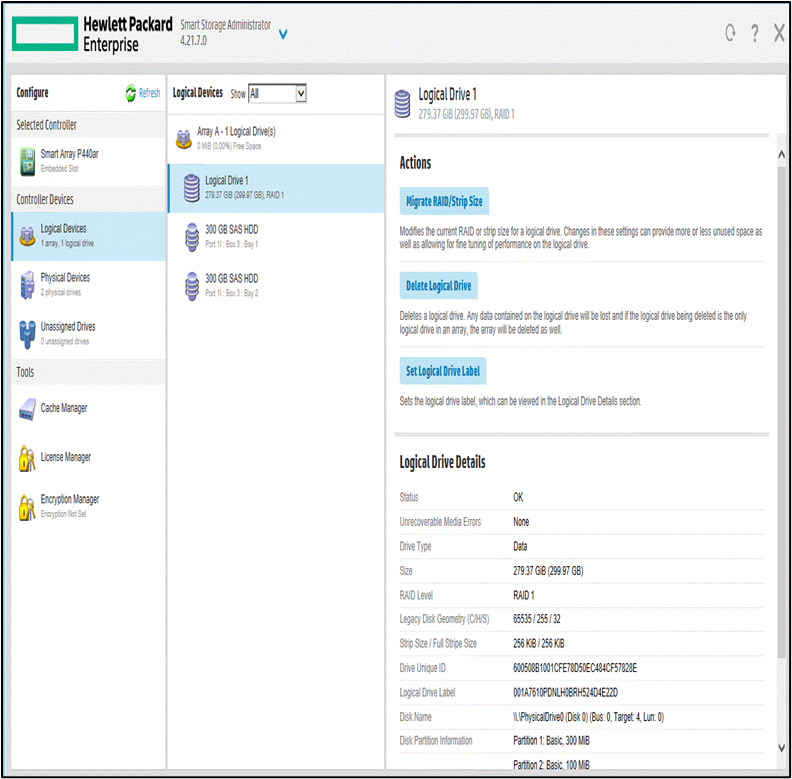Click the Logical Devices sidebar icon
The height and width of the screenshot is (779, 792).
coord(27,236)
